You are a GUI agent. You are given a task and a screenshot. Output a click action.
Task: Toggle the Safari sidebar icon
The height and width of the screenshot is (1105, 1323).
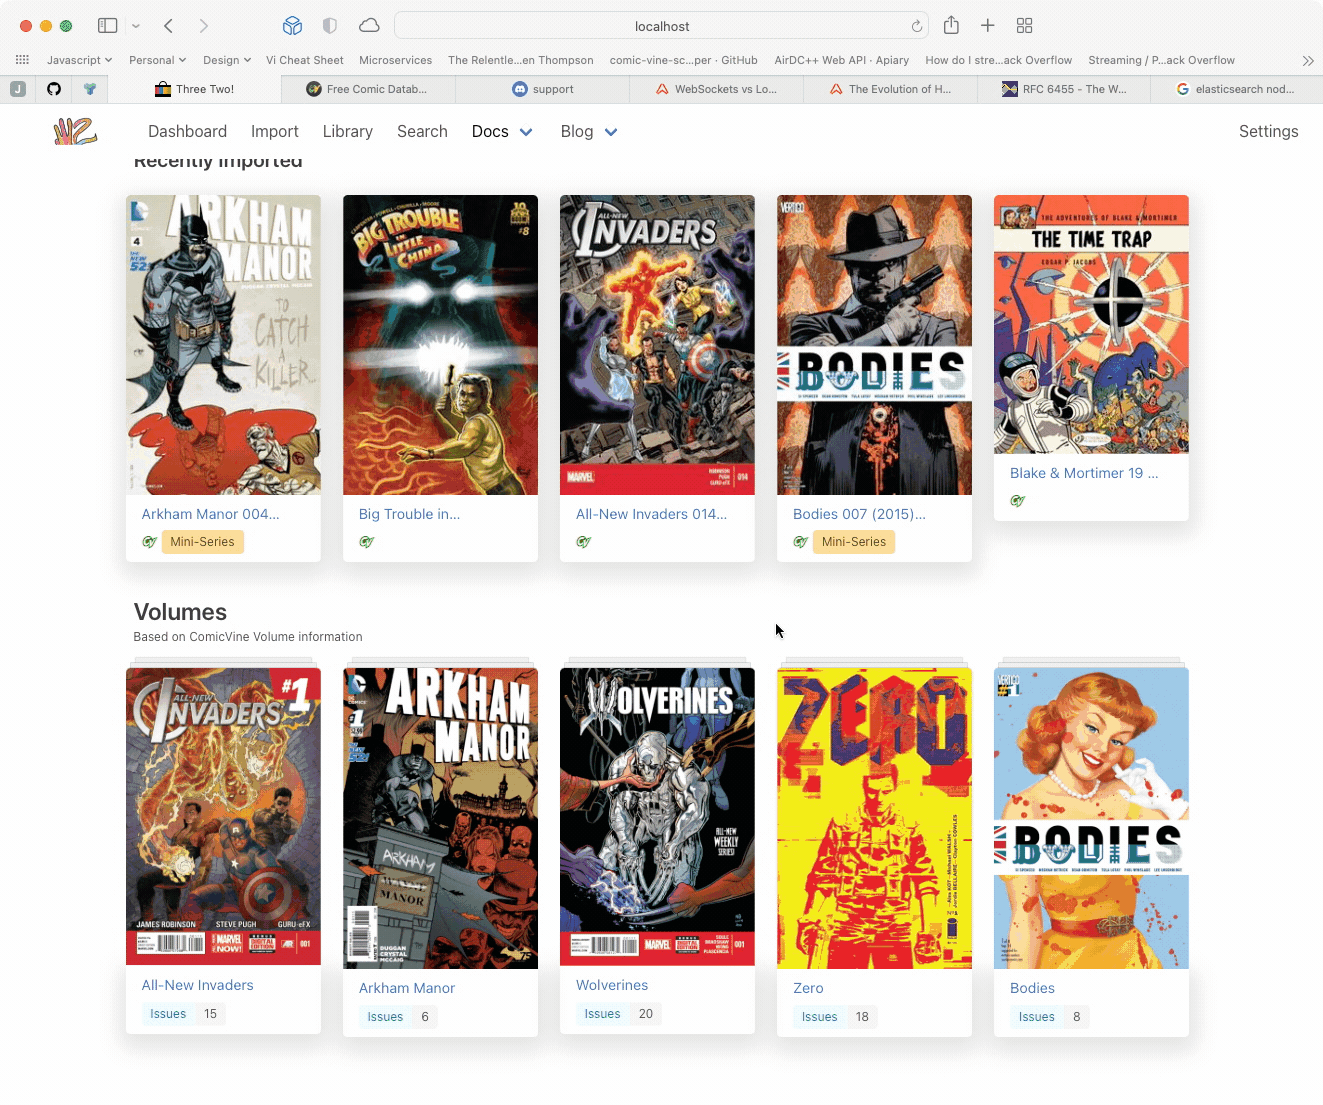point(108,26)
